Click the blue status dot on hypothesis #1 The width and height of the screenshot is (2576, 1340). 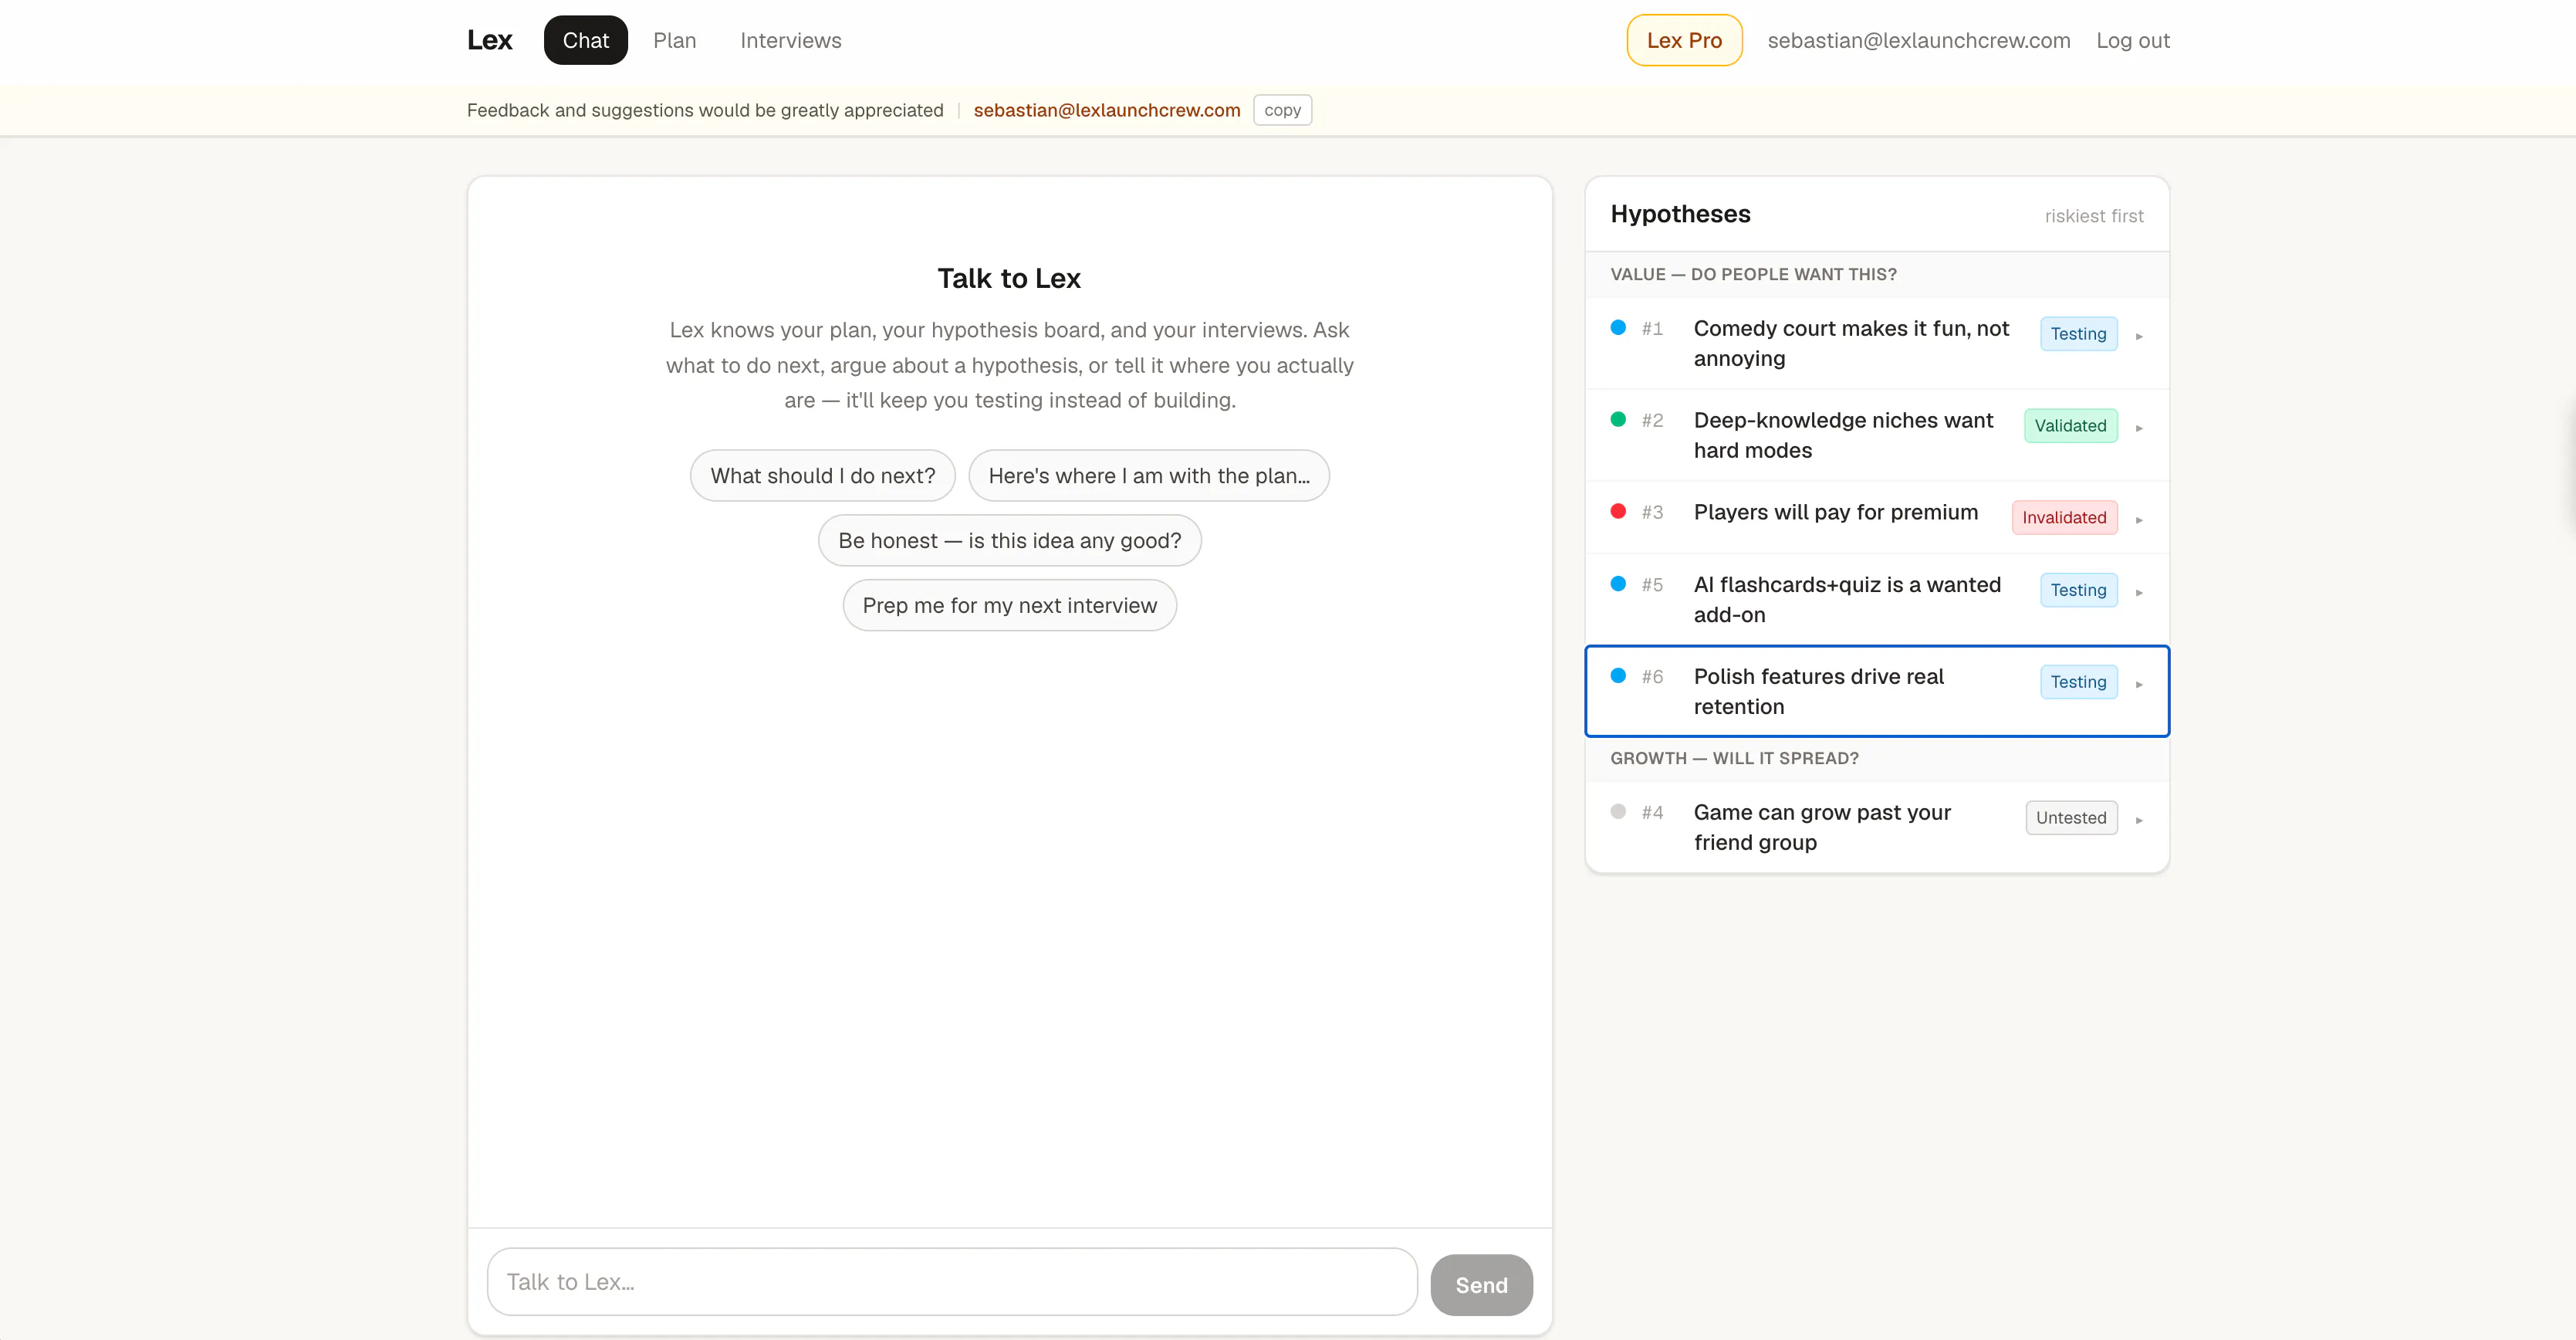1618,327
